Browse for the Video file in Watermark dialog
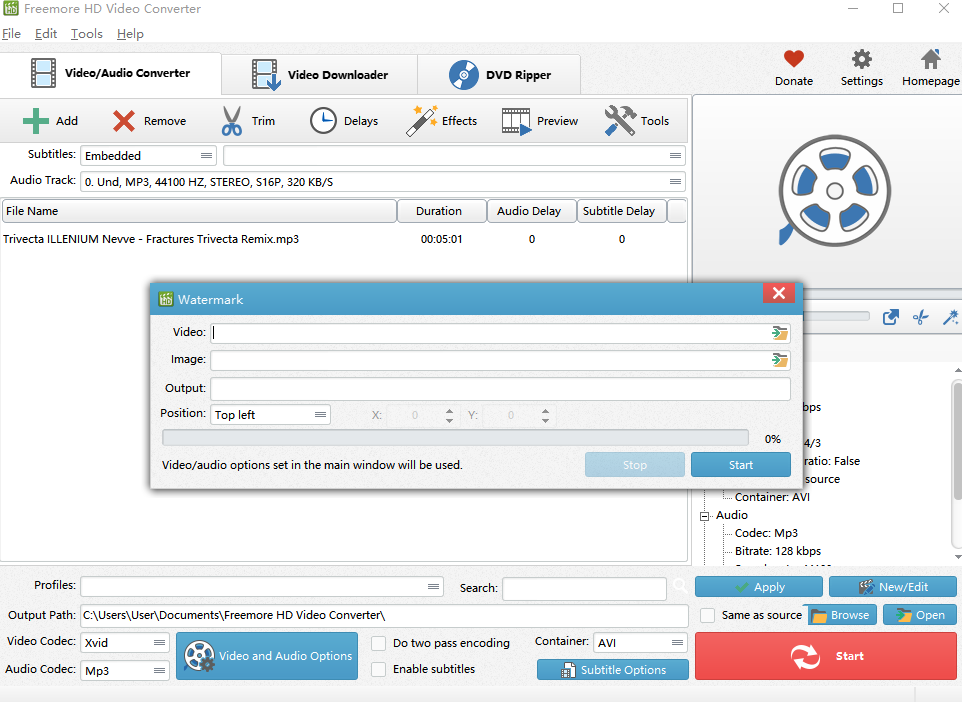 point(779,333)
